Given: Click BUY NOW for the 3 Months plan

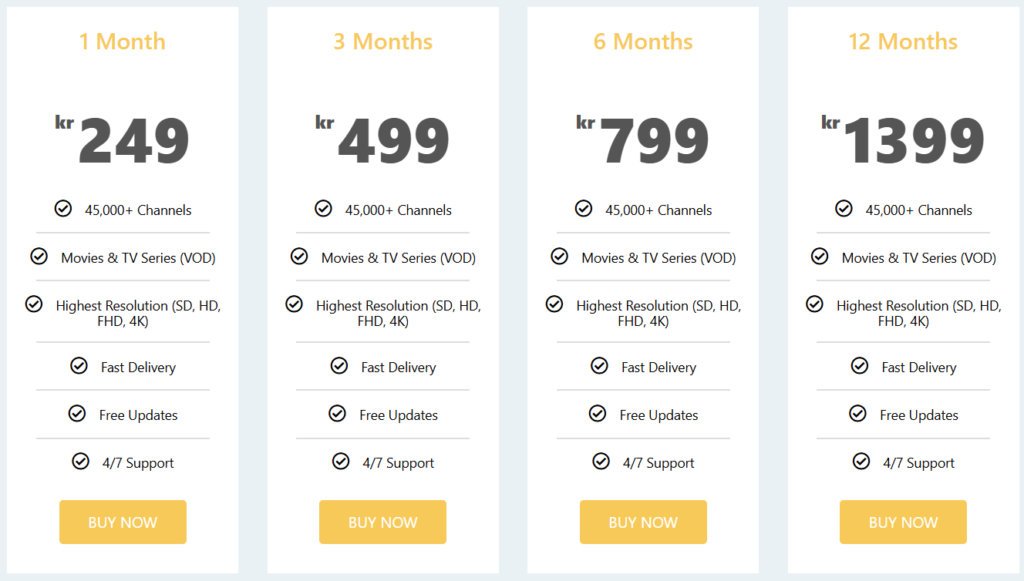Looking at the screenshot, I should click(383, 522).
